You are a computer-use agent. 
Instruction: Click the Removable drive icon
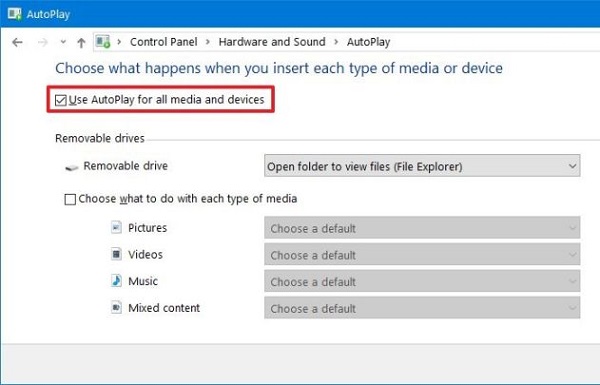point(72,167)
